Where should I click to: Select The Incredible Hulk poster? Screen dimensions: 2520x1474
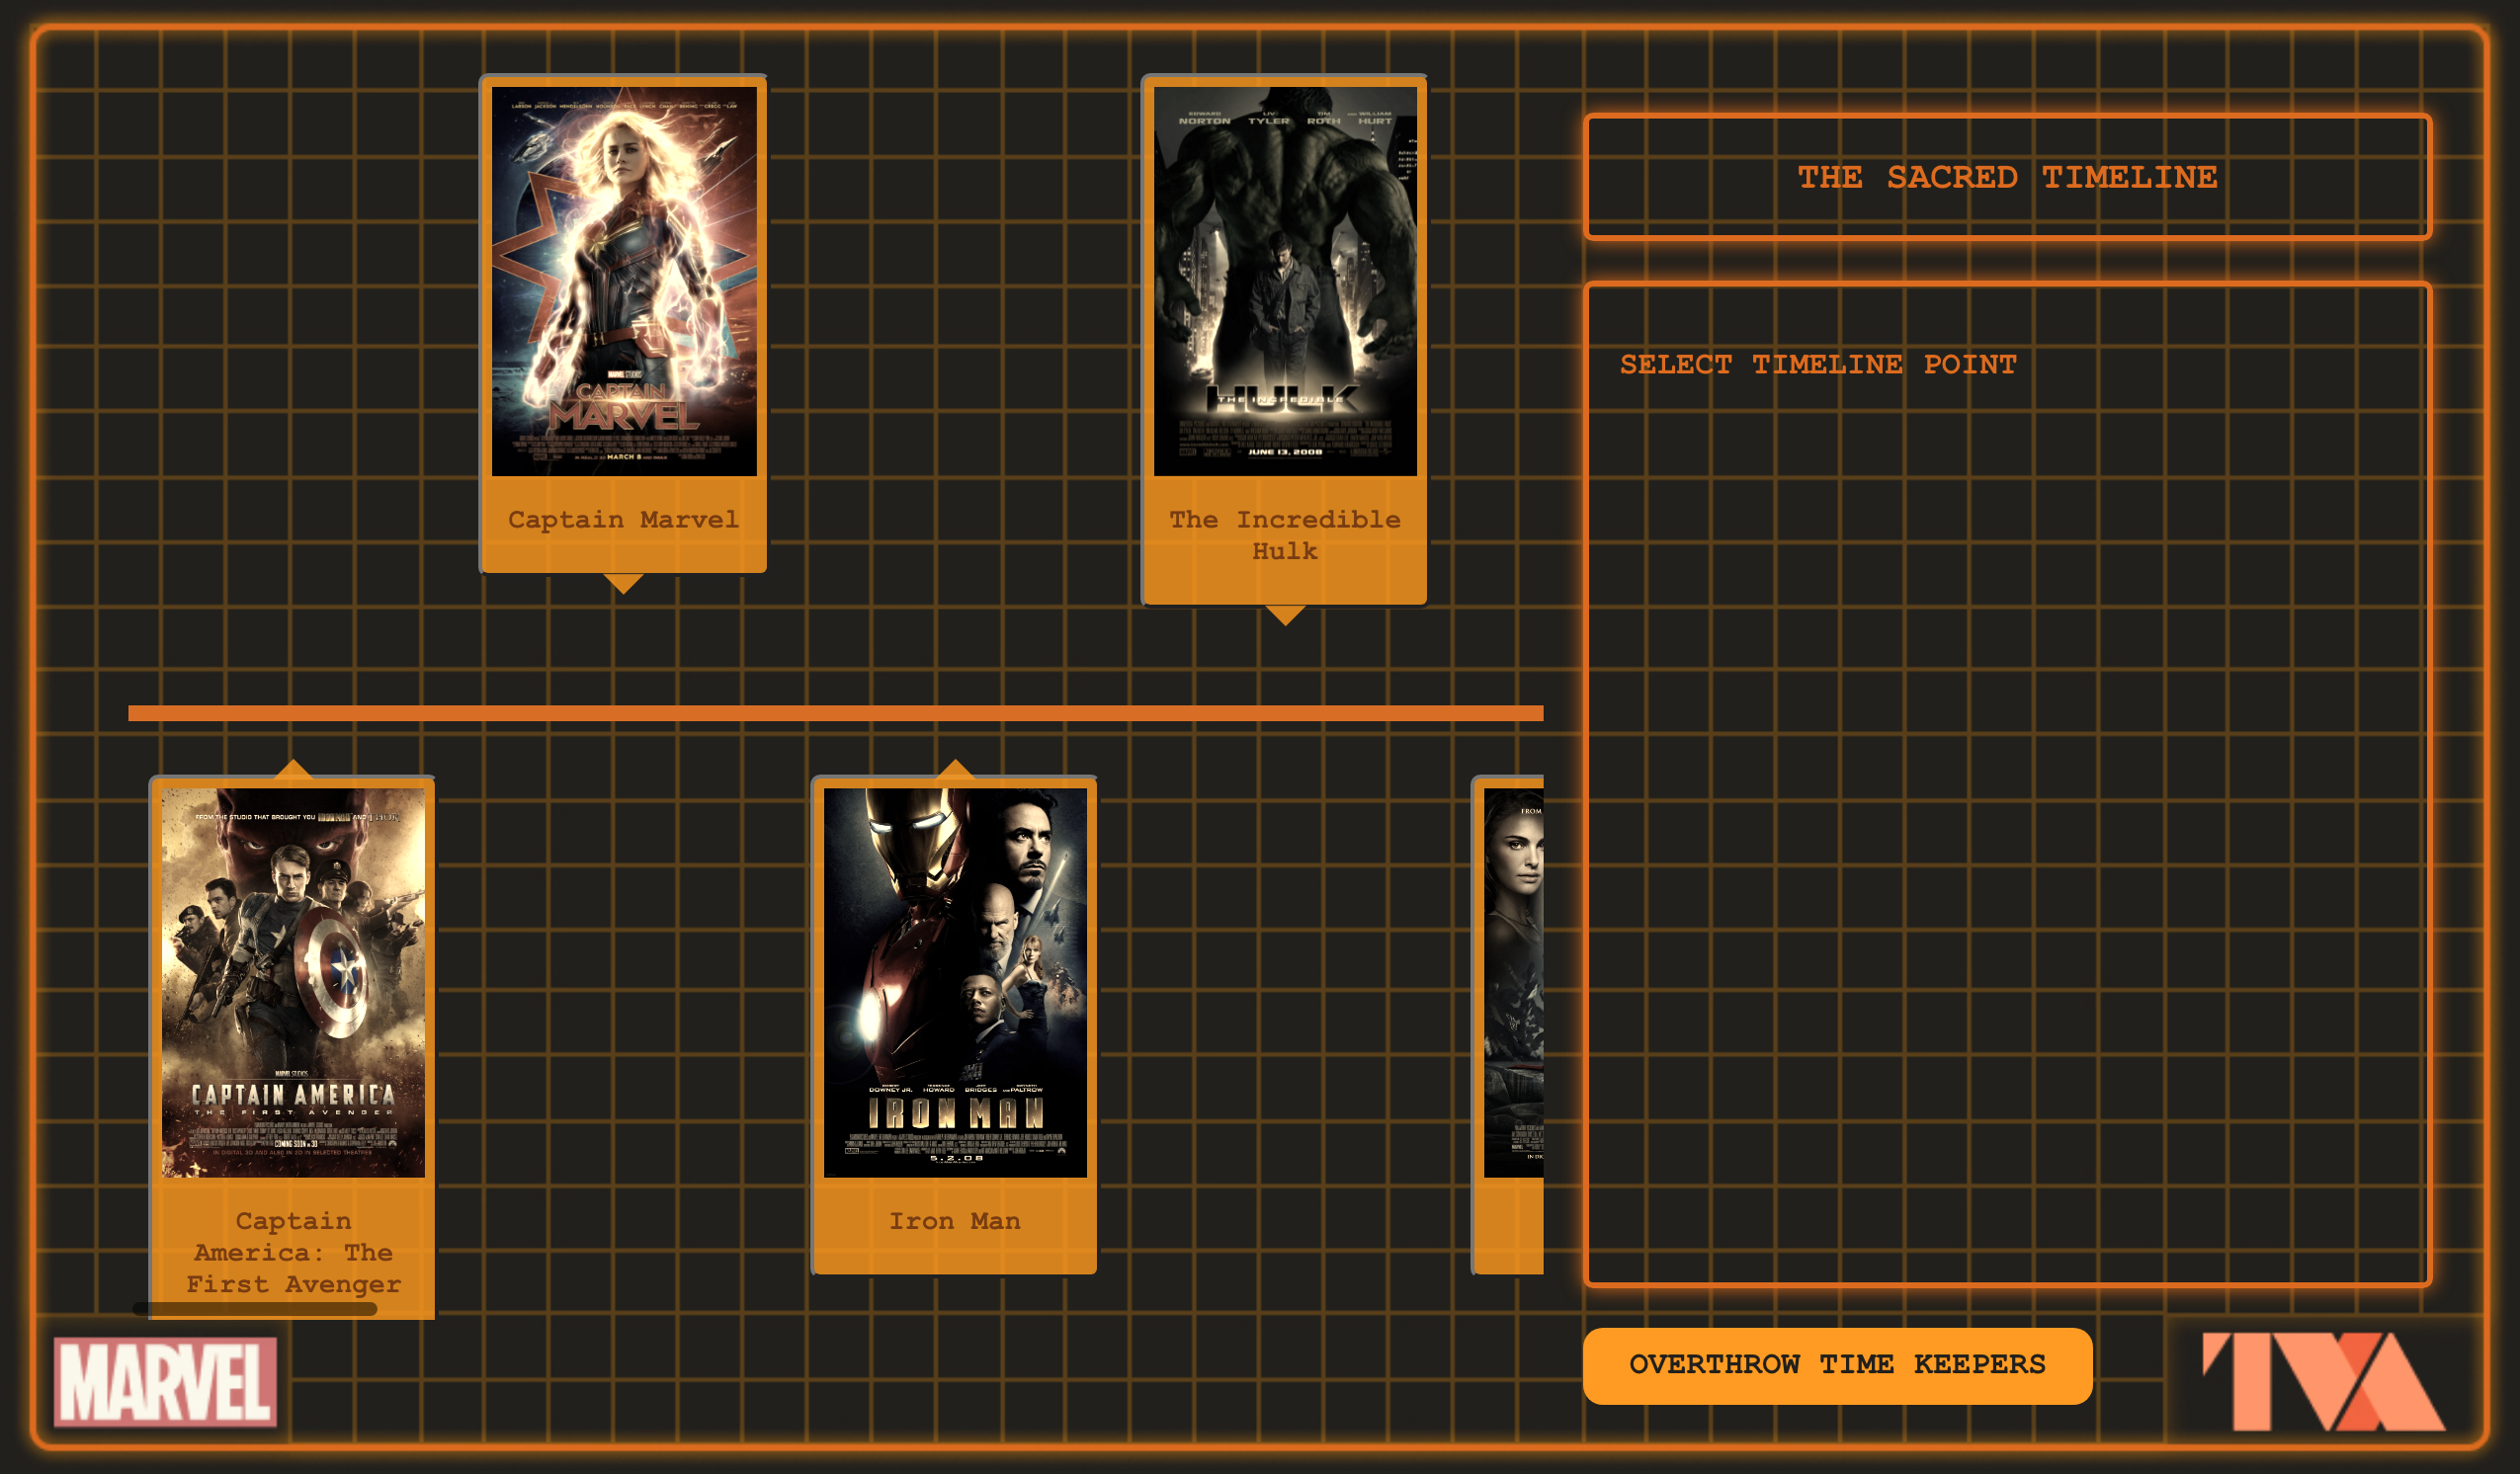[1285, 281]
